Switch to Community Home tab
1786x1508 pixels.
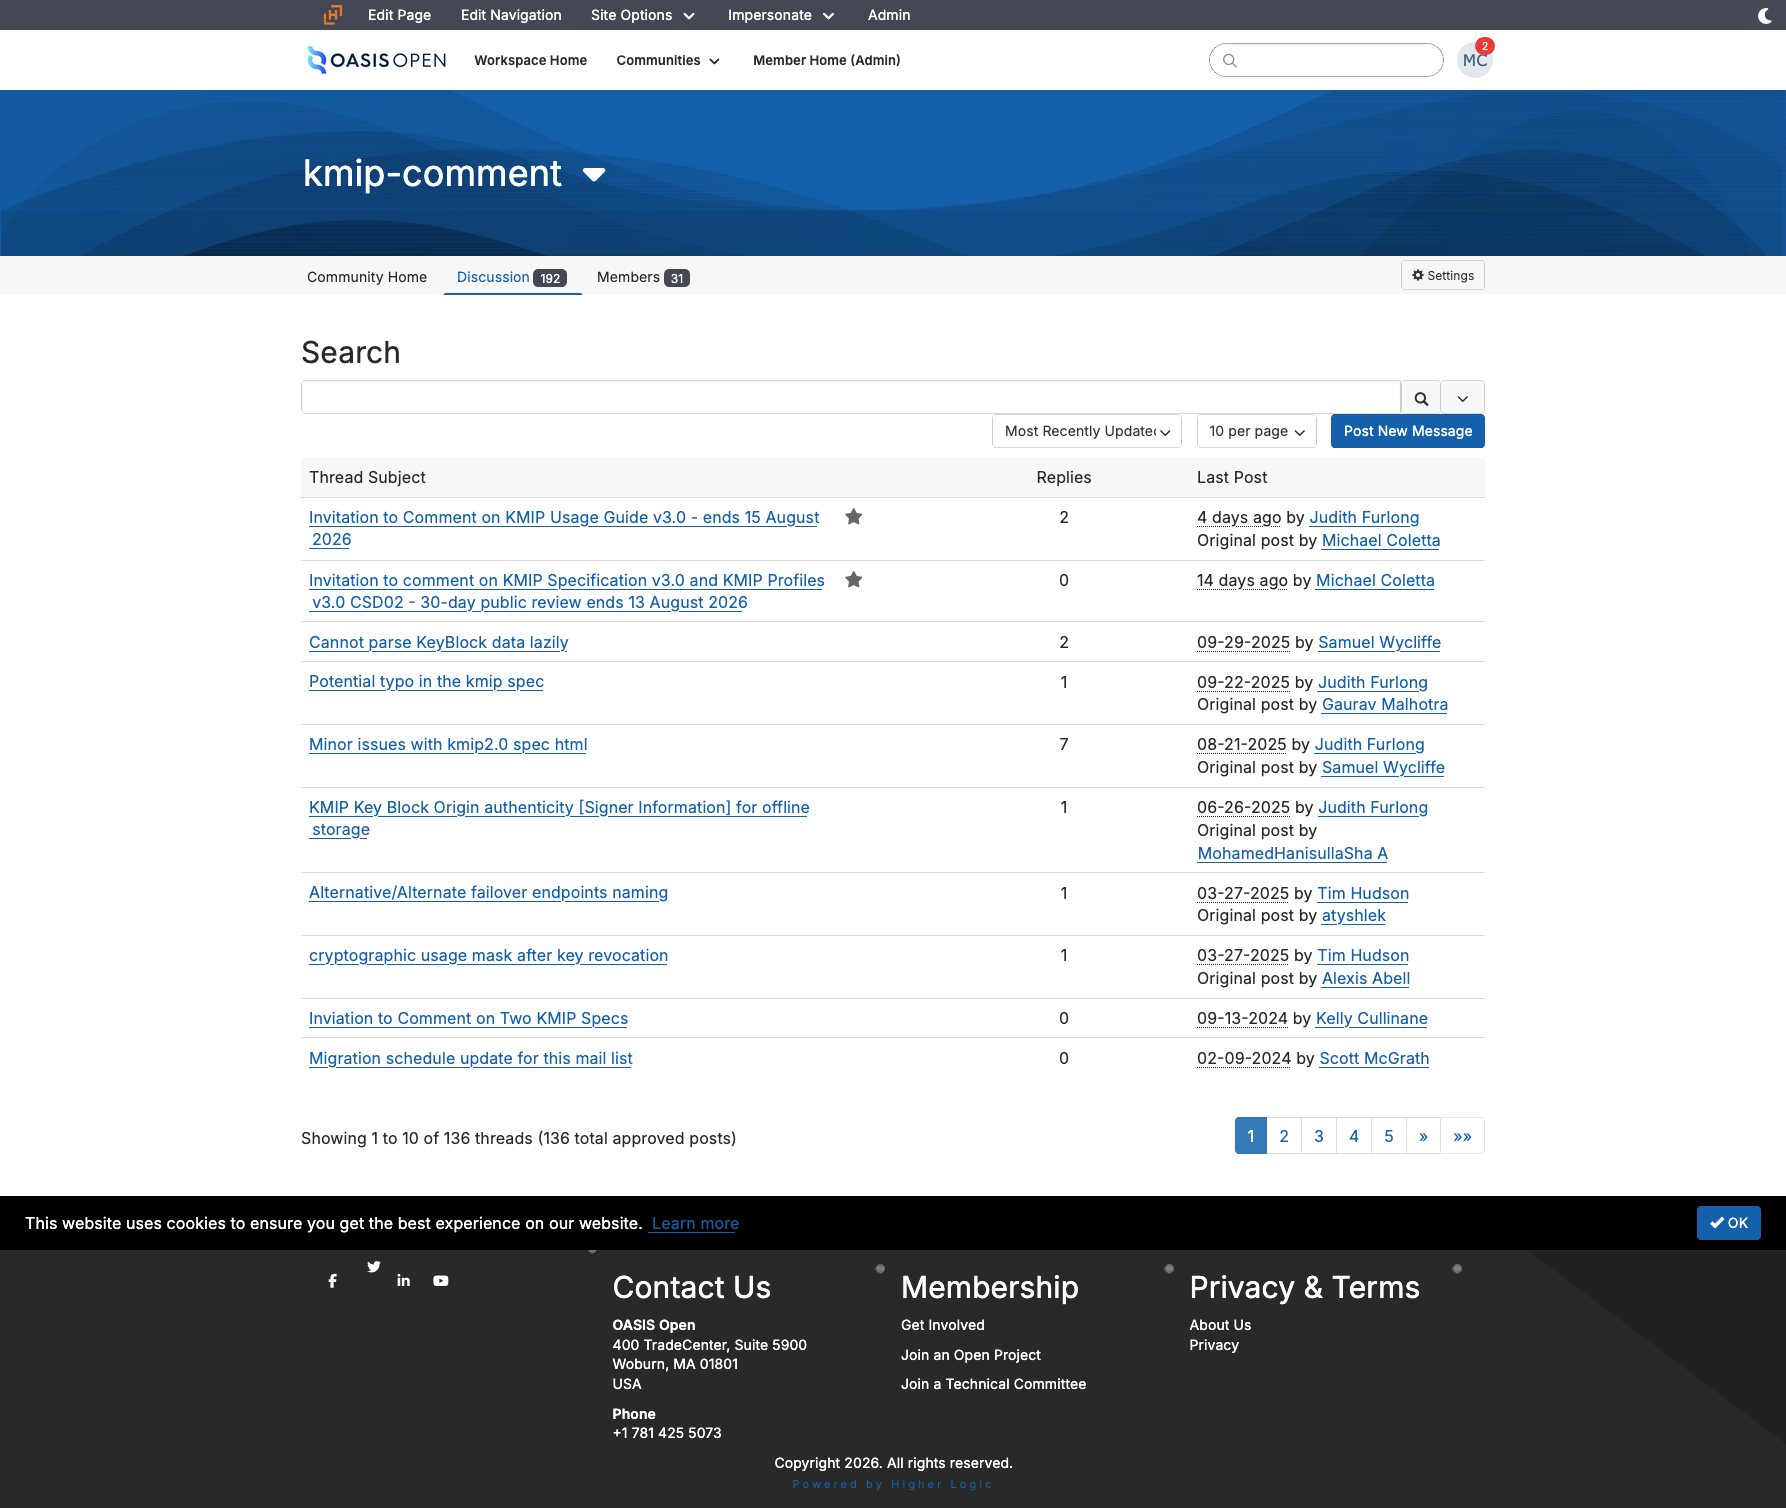367,277
